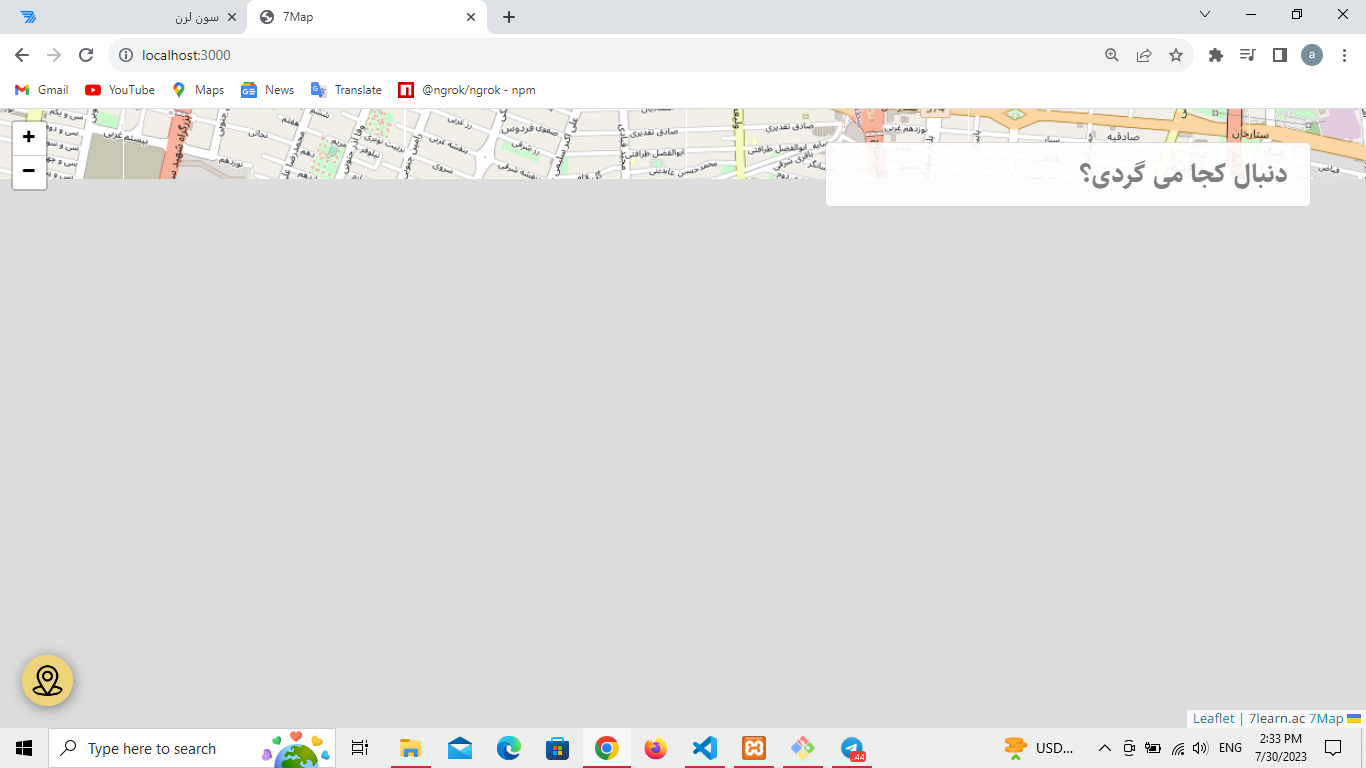Open volume control in system tray
Viewport: 1366px width, 768px height.
[1200, 748]
